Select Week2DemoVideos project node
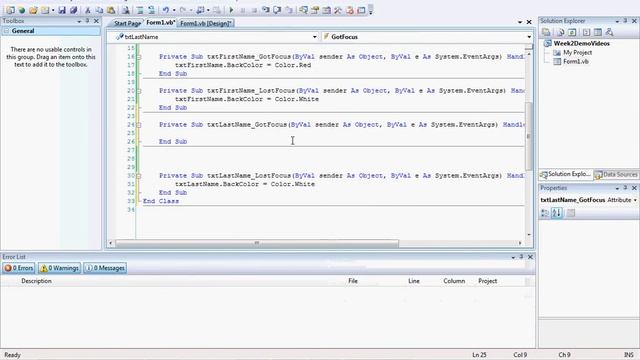 (582, 43)
